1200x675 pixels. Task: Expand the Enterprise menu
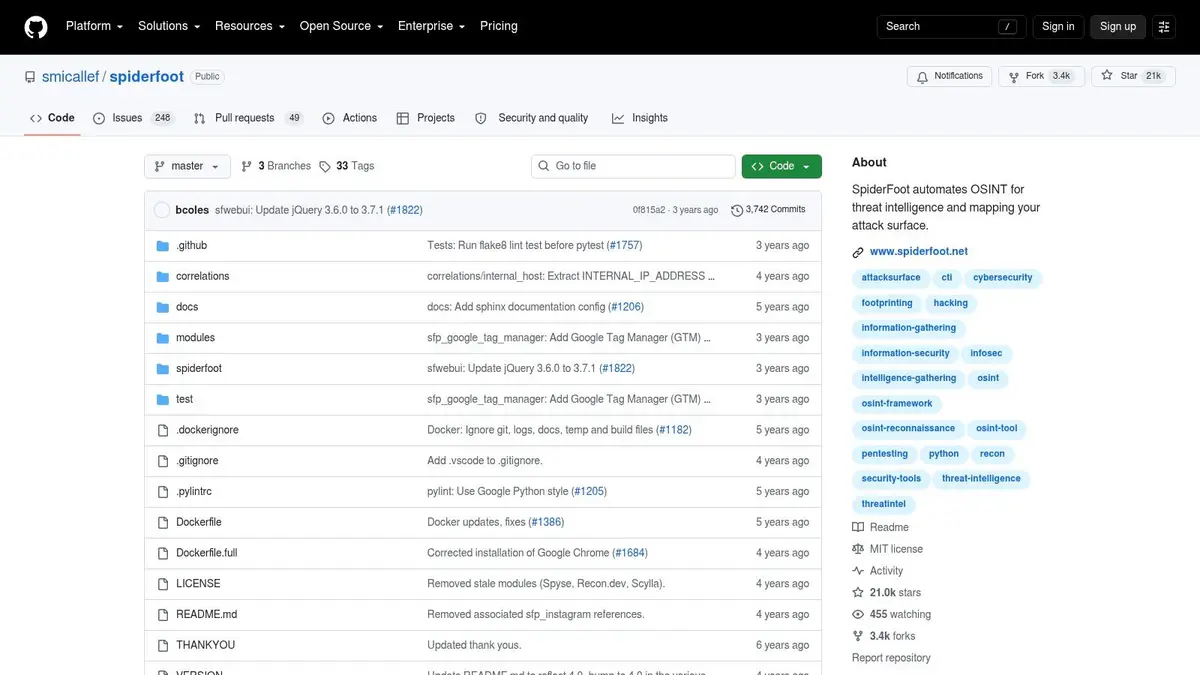(x=431, y=26)
